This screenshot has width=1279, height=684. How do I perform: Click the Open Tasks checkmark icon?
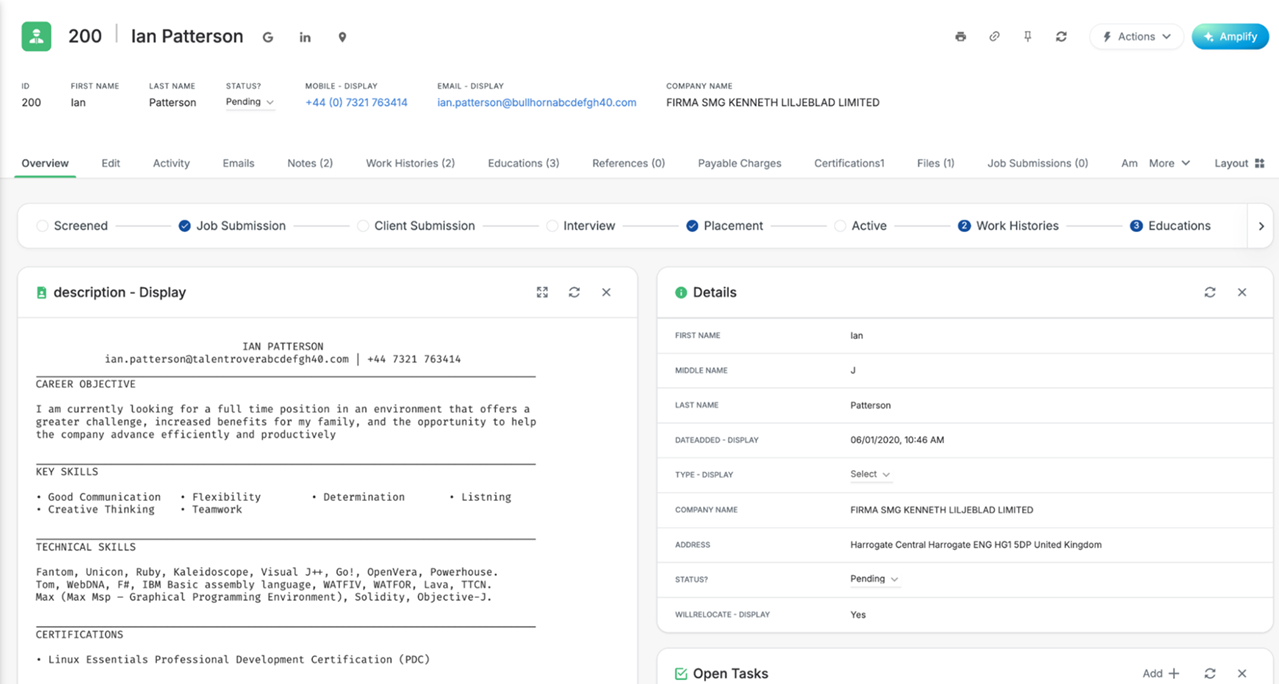[681, 674]
